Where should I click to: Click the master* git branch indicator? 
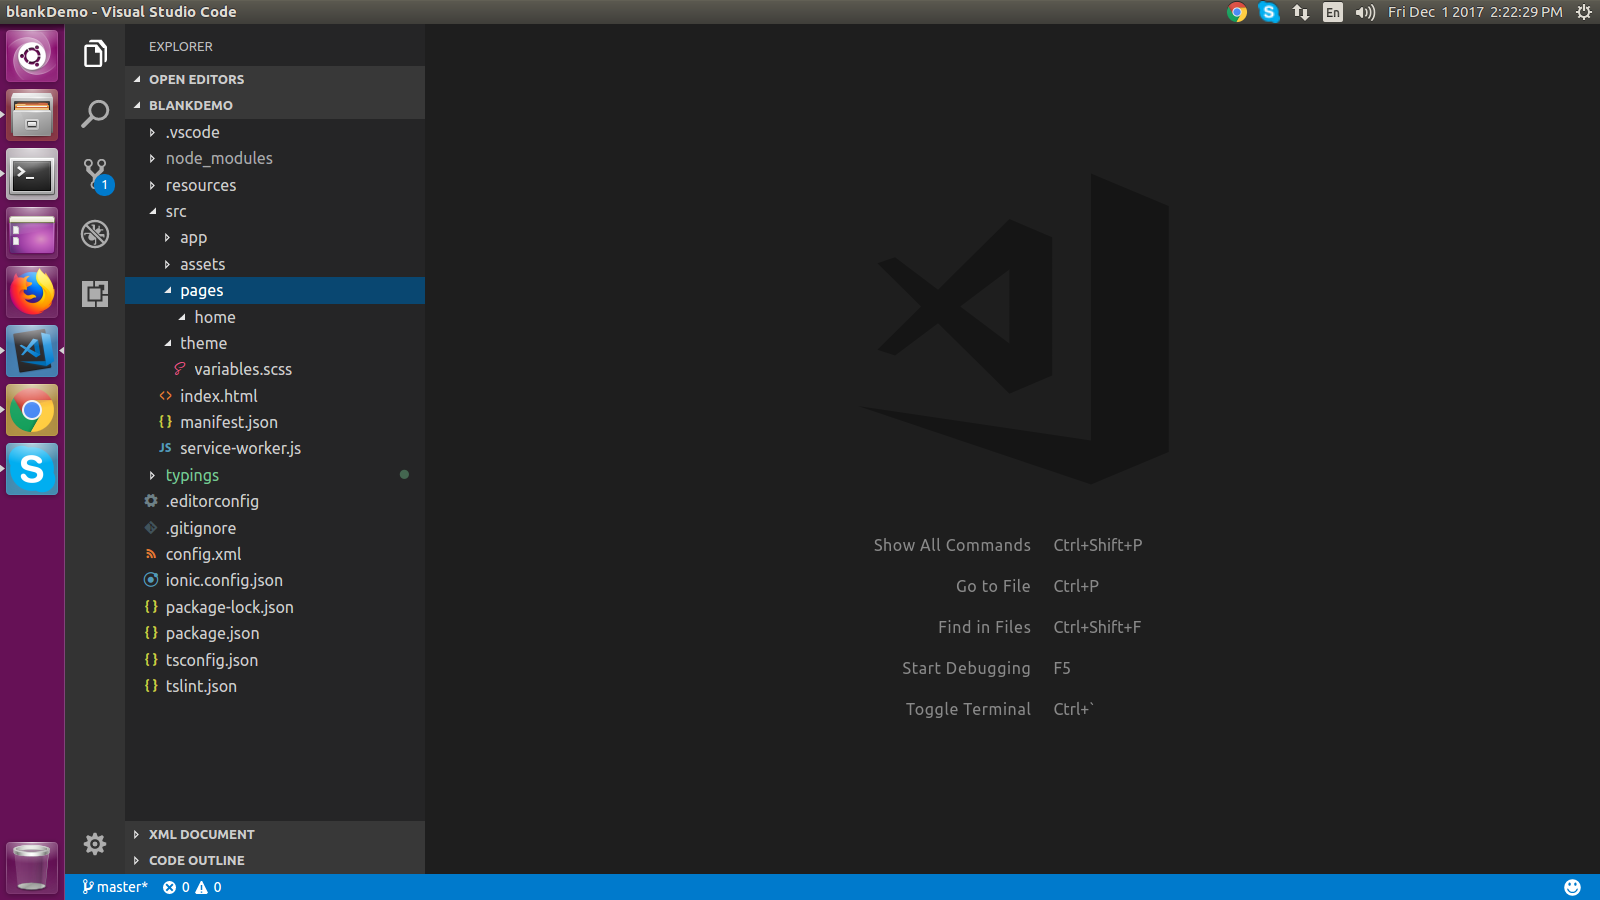115,887
